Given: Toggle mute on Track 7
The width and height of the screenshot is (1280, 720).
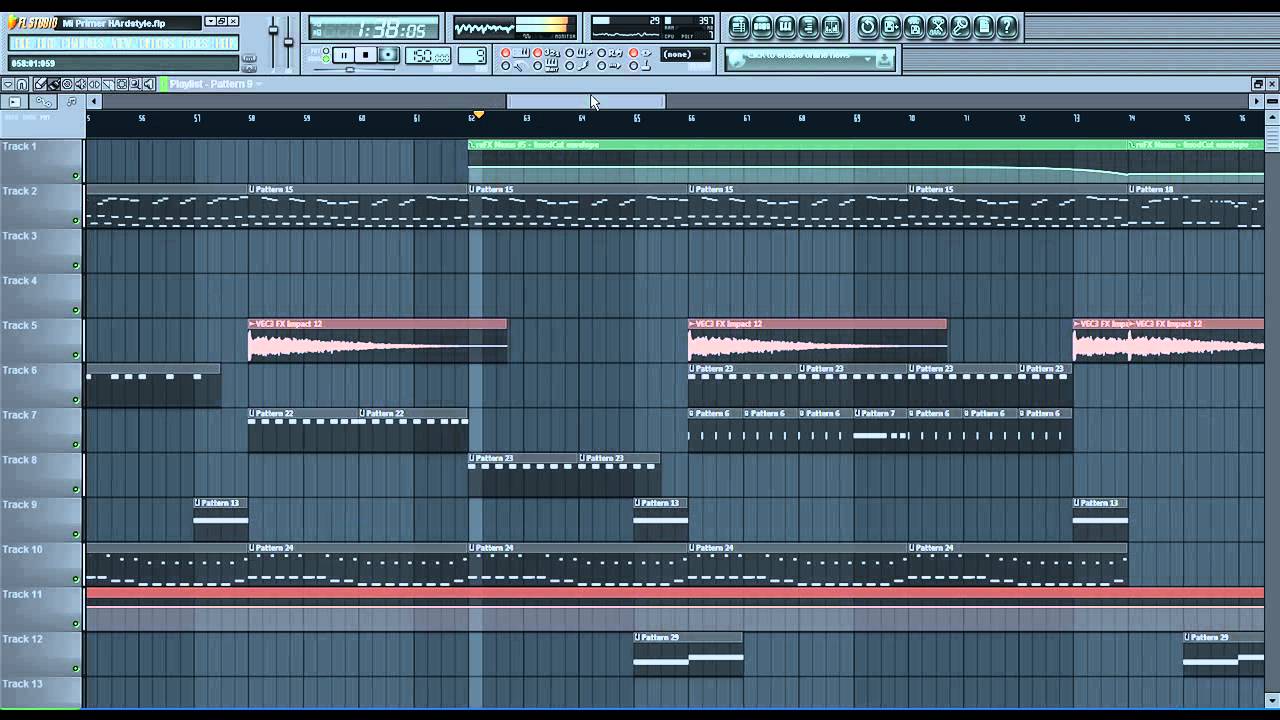Looking at the screenshot, I should pos(76,445).
